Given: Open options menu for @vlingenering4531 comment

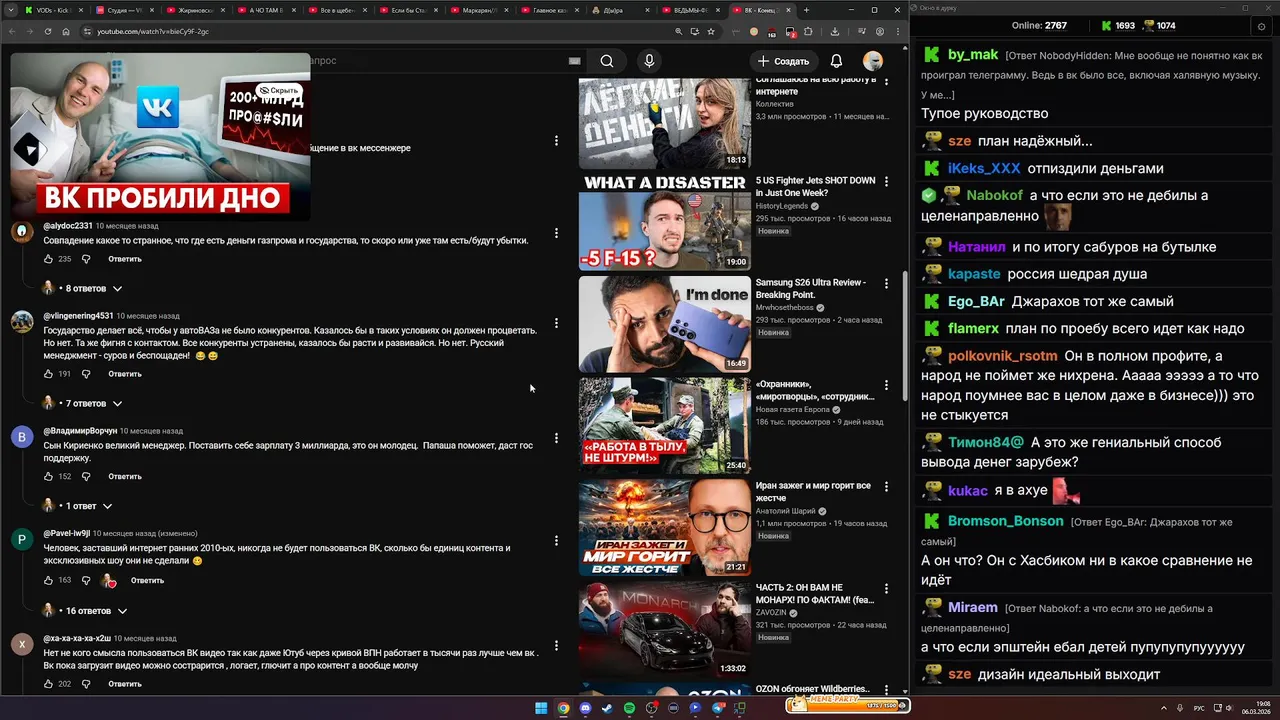Looking at the screenshot, I should (556, 322).
